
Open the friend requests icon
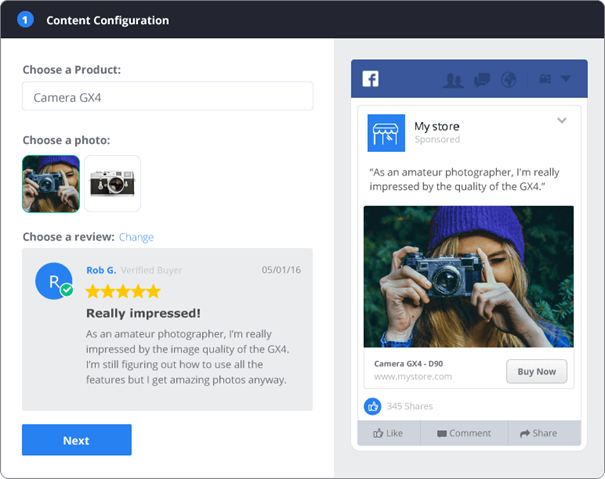pyautogui.click(x=453, y=80)
